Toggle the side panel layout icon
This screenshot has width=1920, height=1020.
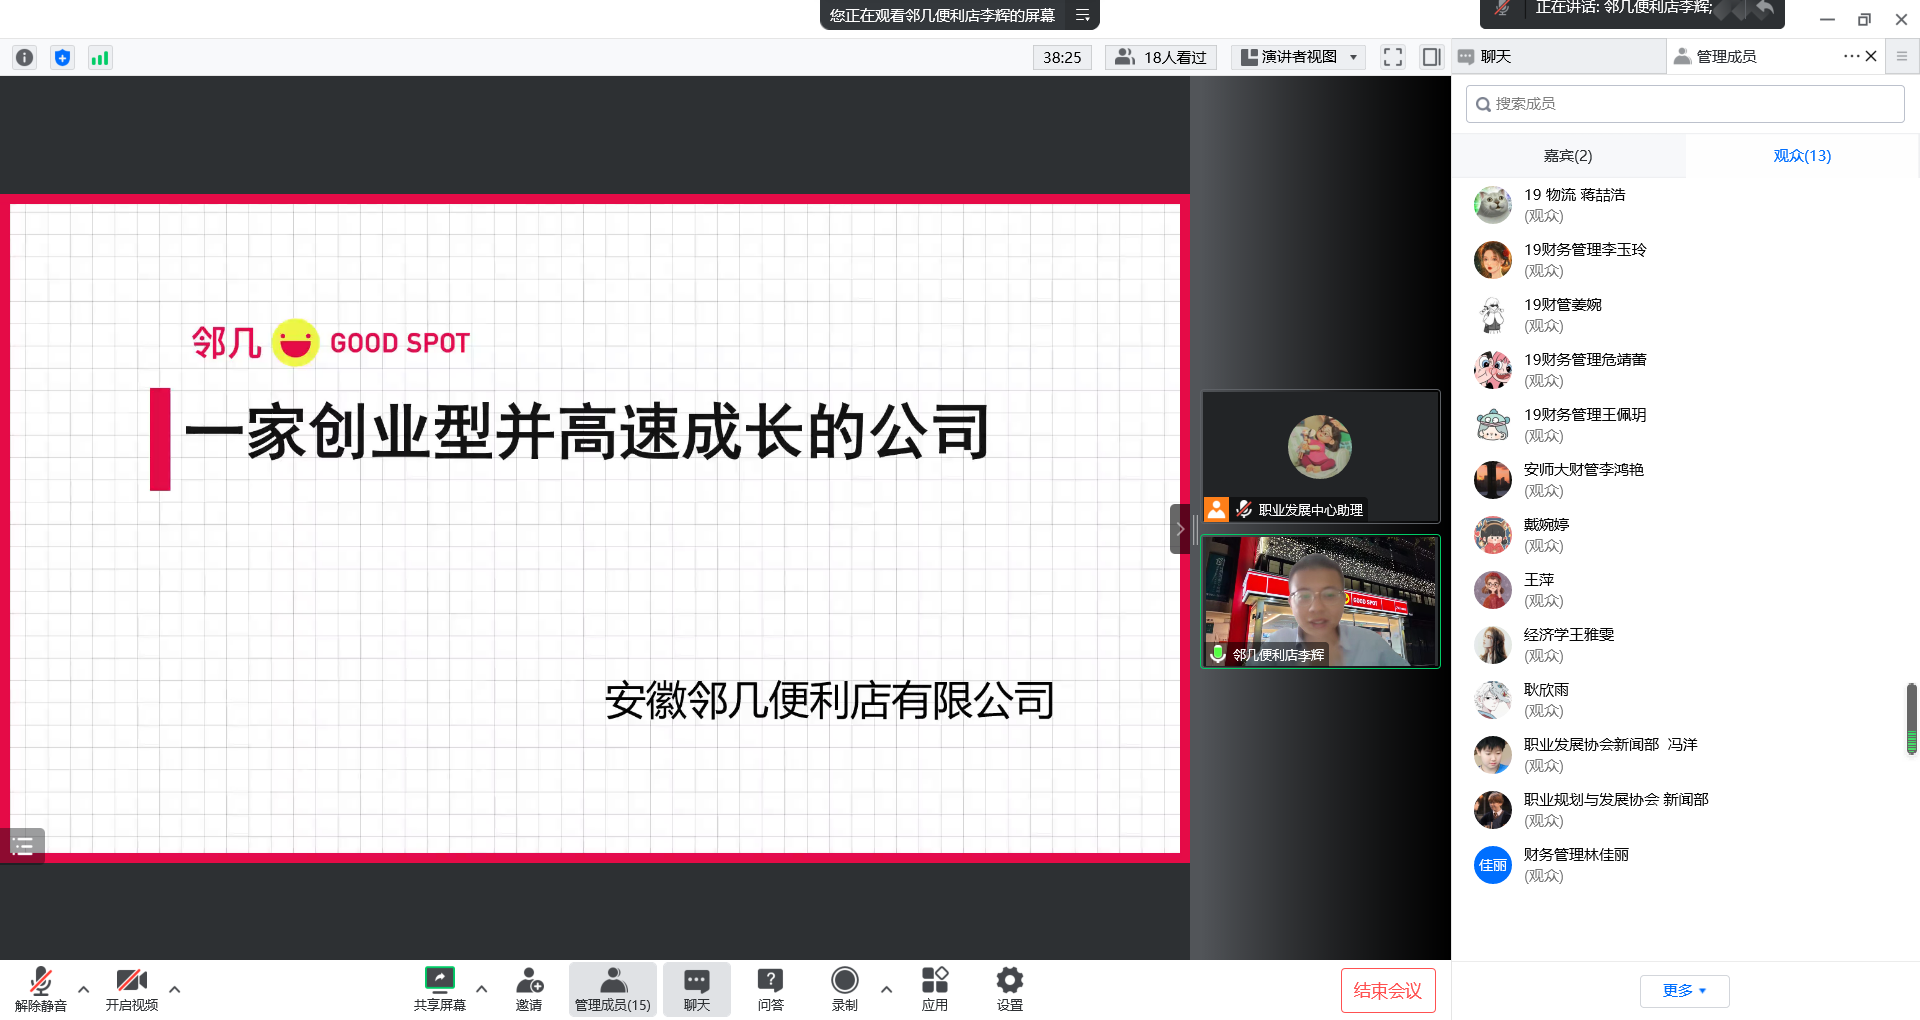pos(1431,57)
